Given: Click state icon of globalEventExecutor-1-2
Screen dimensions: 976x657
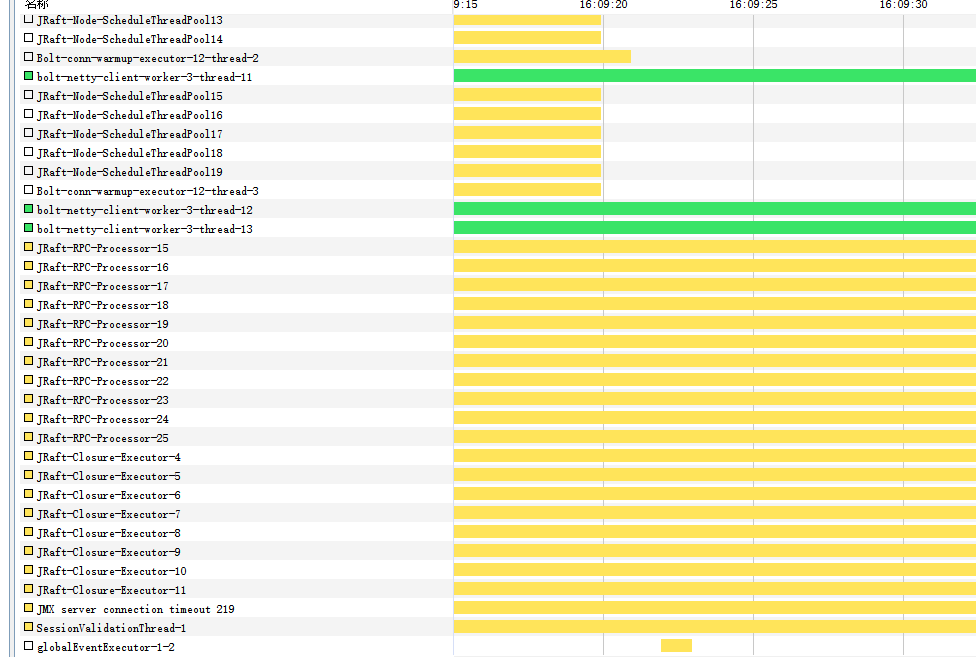Looking at the screenshot, I should (x=28, y=646).
